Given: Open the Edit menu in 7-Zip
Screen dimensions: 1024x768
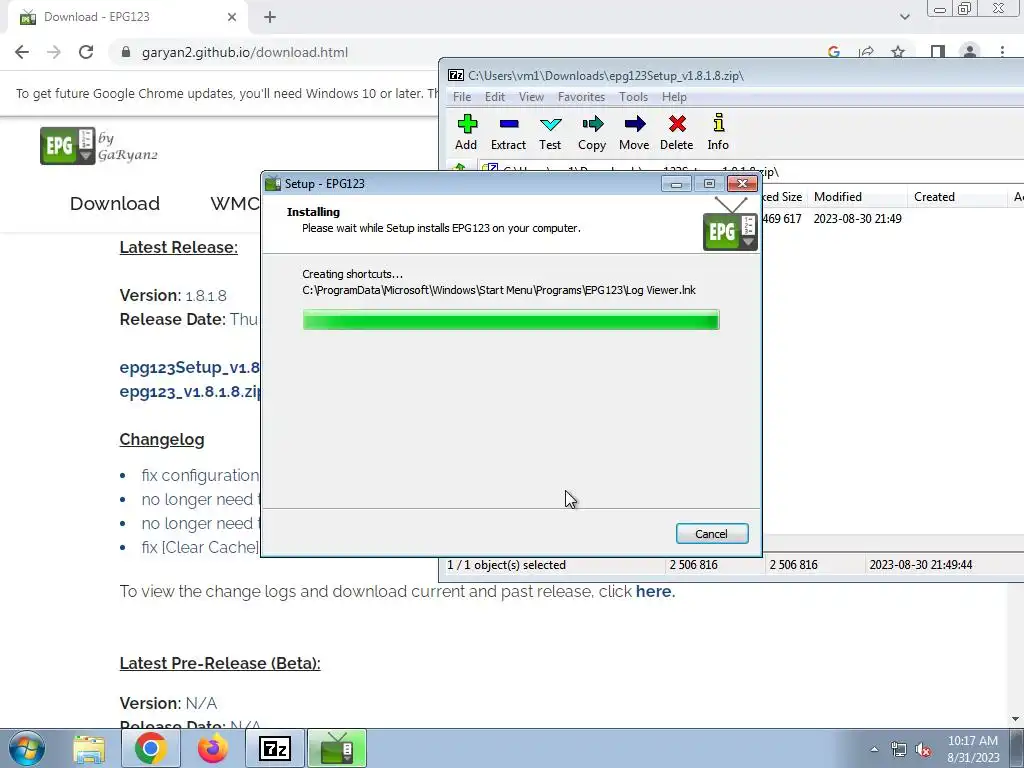Looking at the screenshot, I should pyautogui.click(x=494, y=97).
